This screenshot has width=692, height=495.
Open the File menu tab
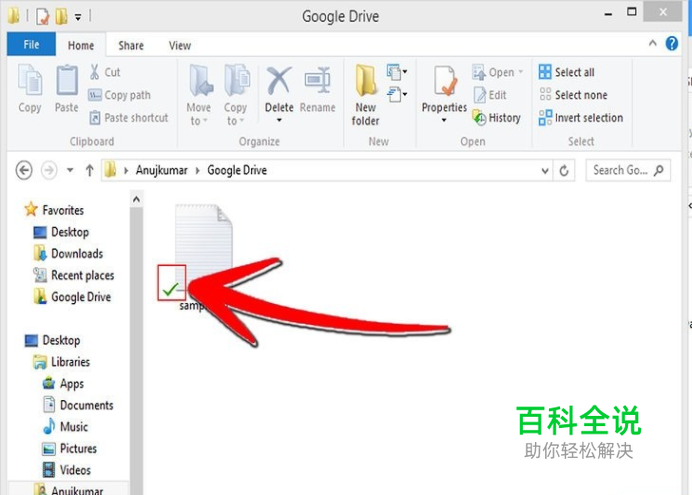coord(31,44)
